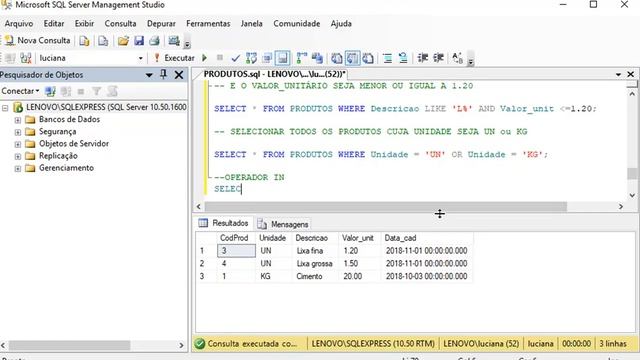
Task: Expand the Gerenciamento folder
Action: tap(18, 169)
